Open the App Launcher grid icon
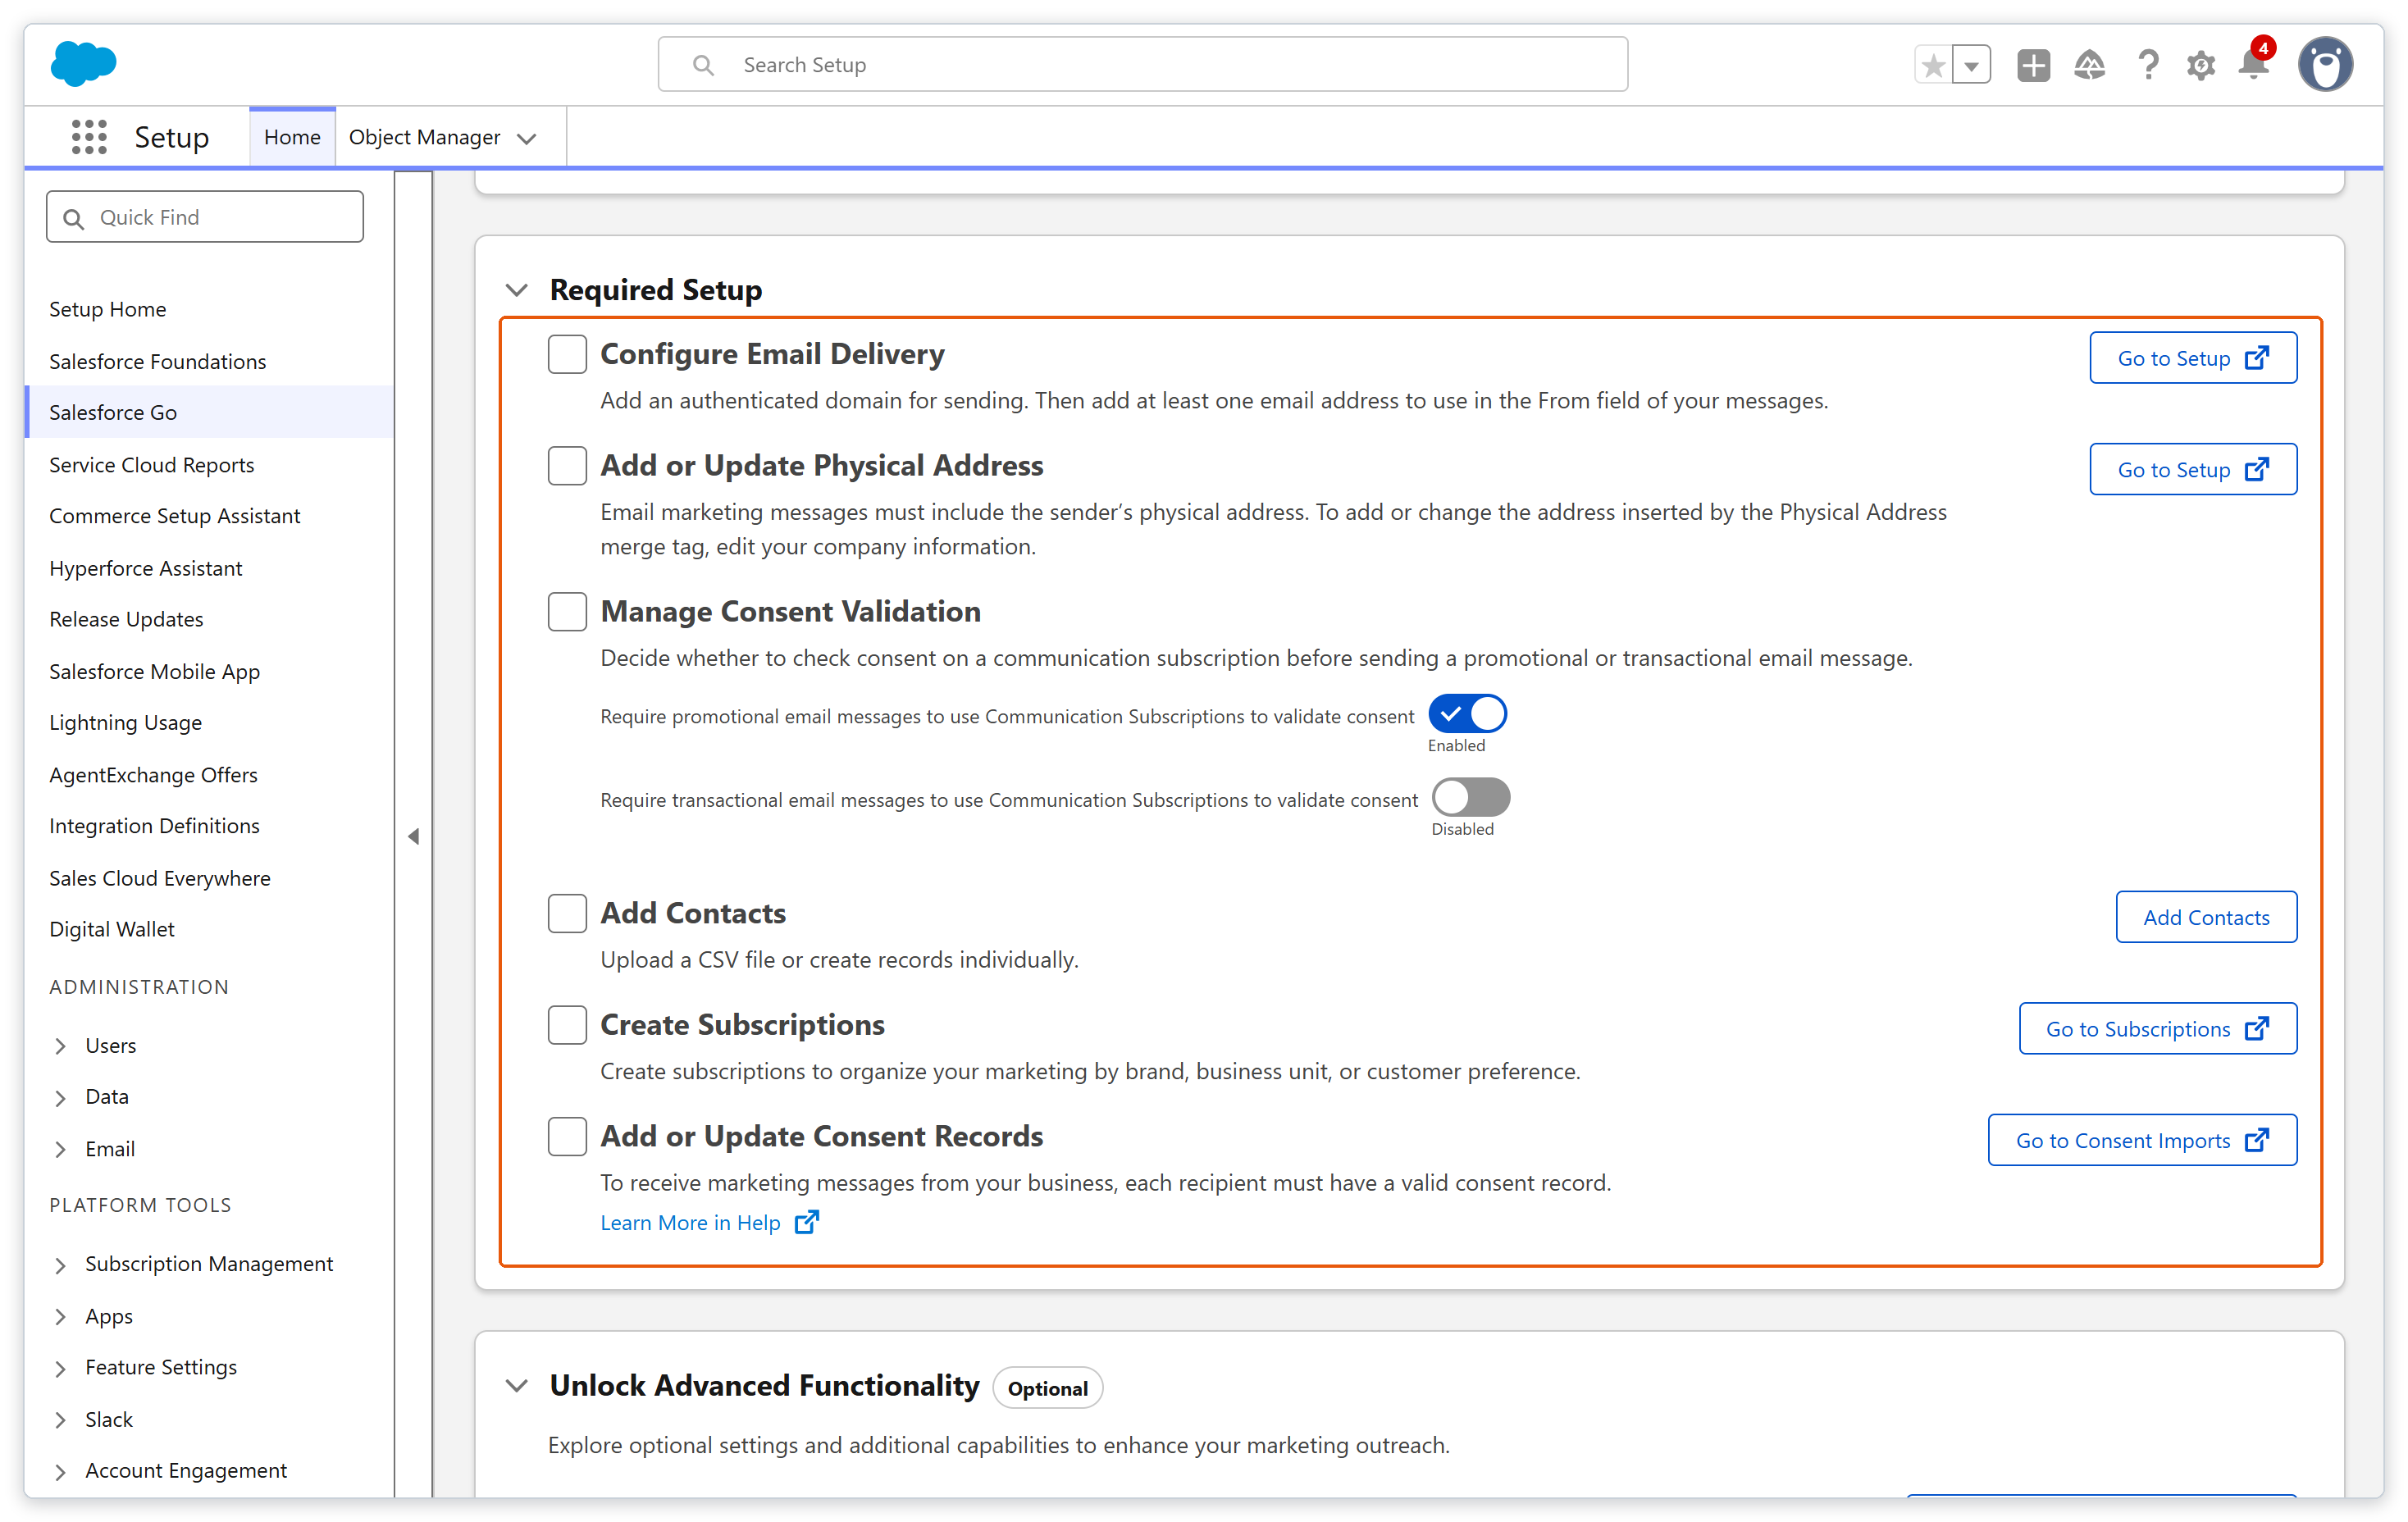Screen dimensions: 2408x1522 point(89,137)
